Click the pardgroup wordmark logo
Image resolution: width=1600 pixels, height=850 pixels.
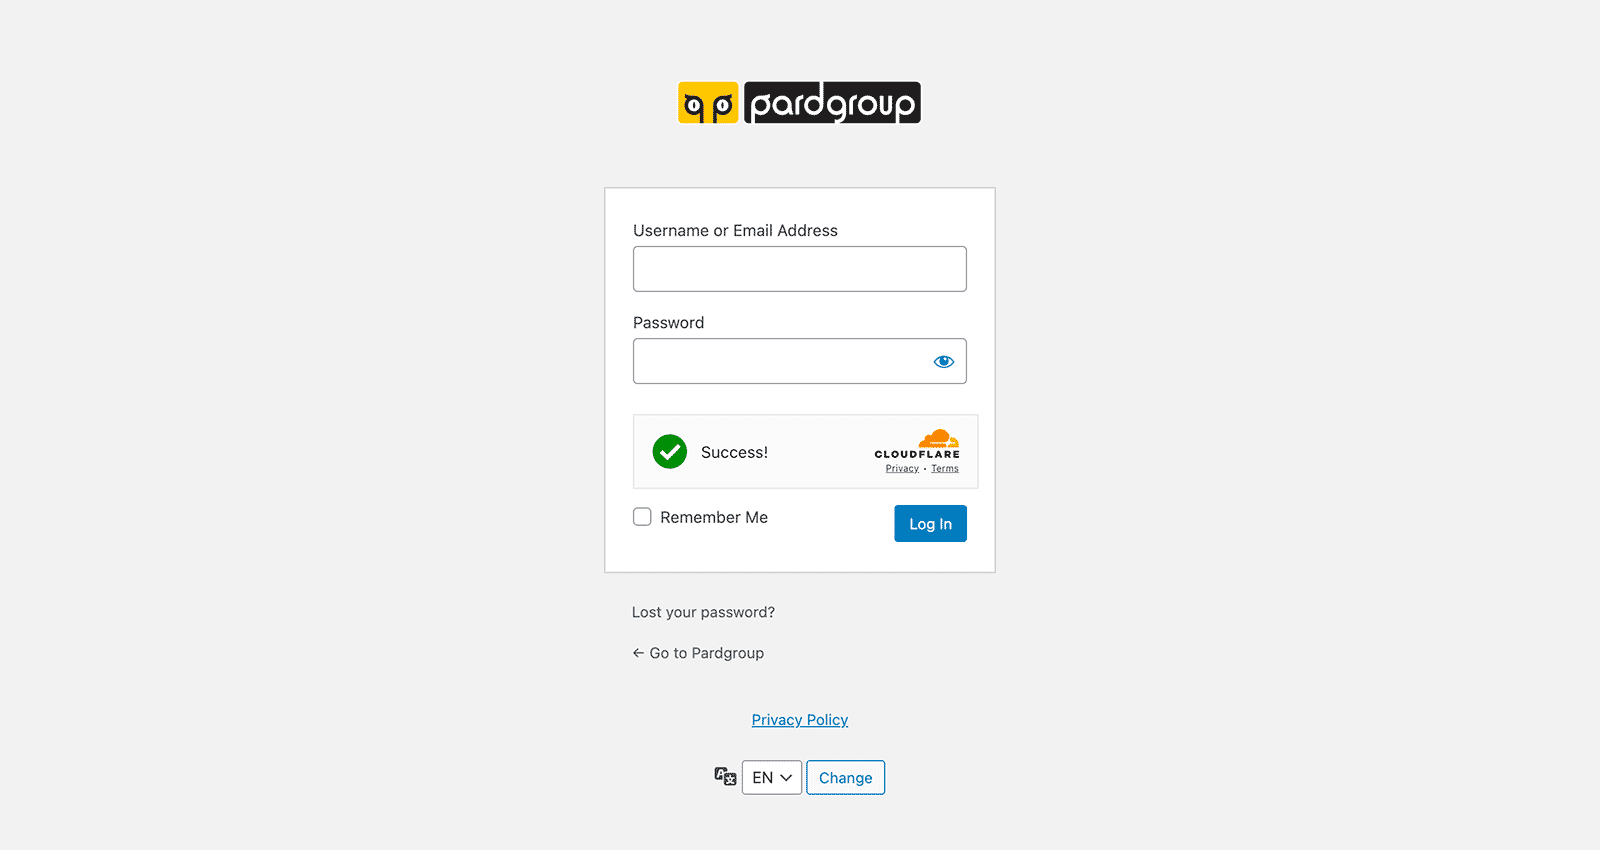832,103
